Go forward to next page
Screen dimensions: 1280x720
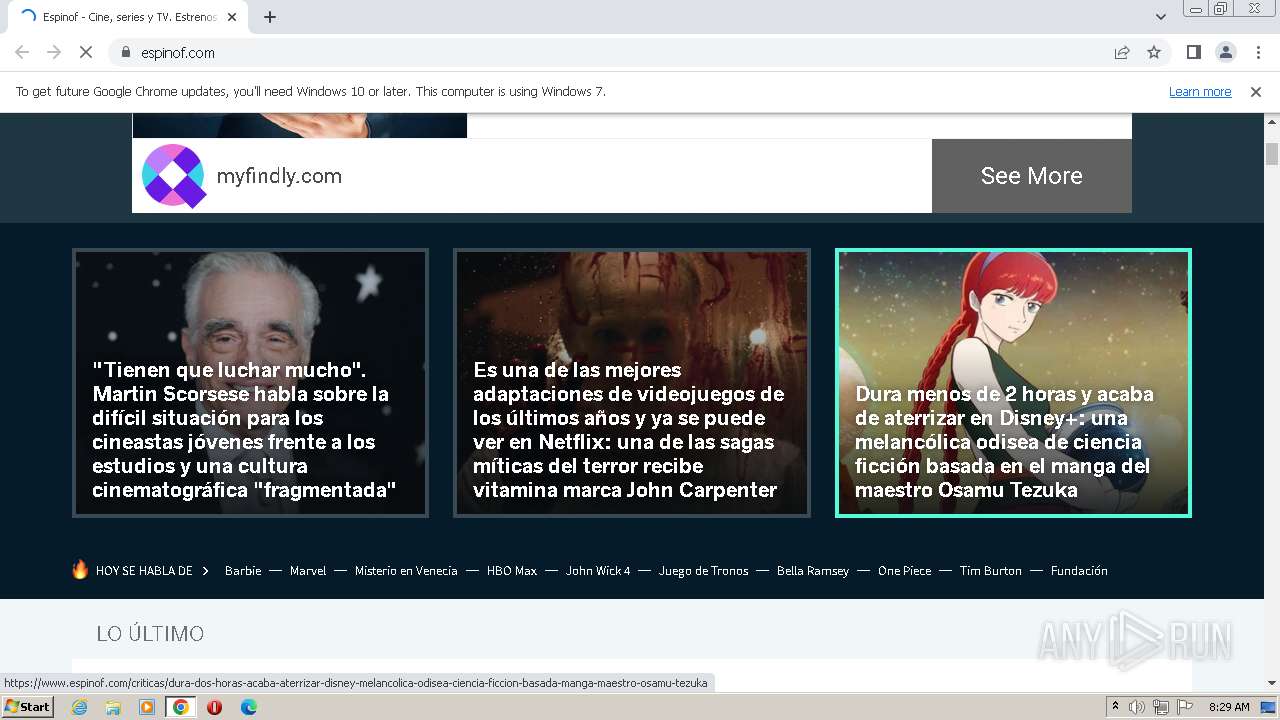pyautogui.click(x=54, y=52)
